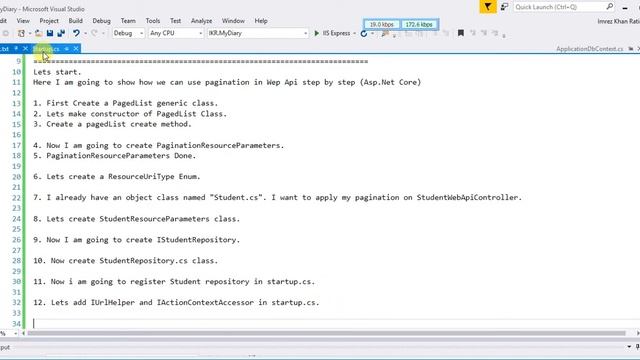Open the Any CPU platform dropdown

pyautogui.click(x=176, y=33)
